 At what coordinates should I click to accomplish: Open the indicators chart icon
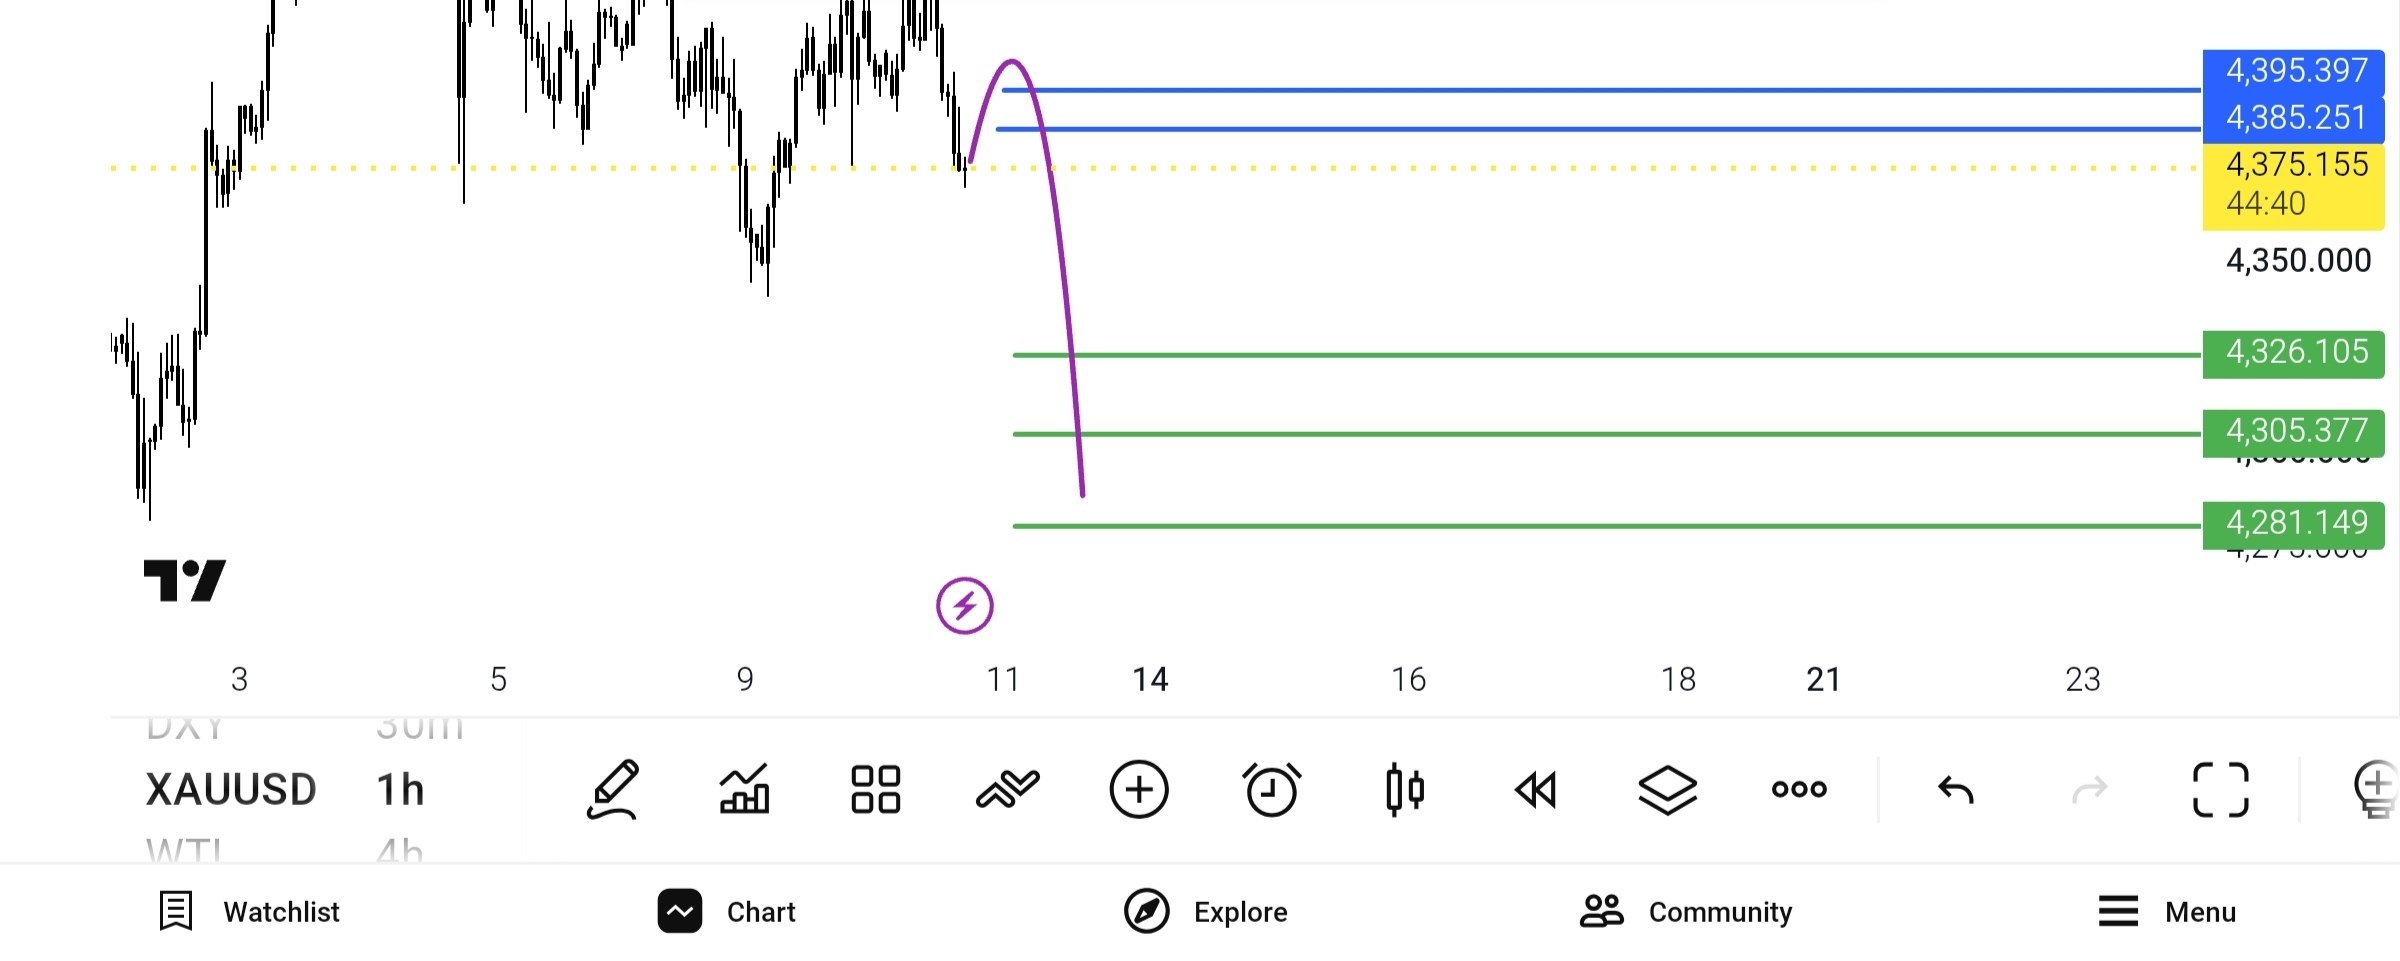[x=745, y=790]
